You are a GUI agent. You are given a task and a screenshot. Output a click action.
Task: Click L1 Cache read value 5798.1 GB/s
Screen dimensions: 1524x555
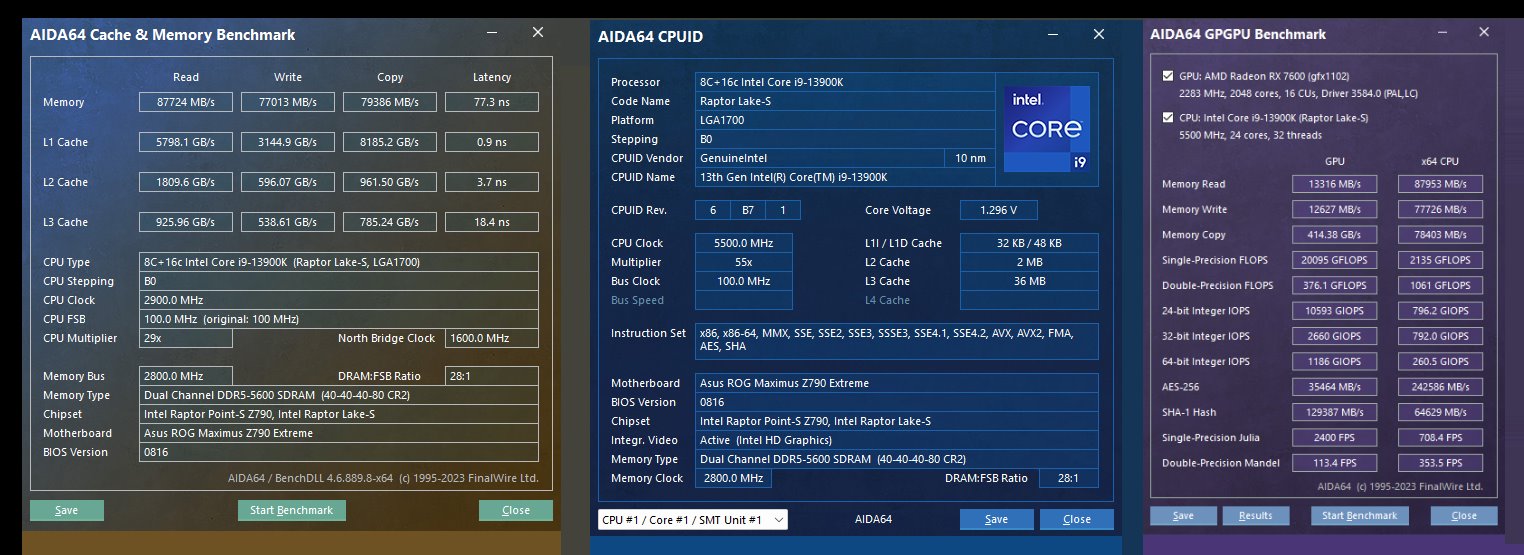tap(186, 142)
